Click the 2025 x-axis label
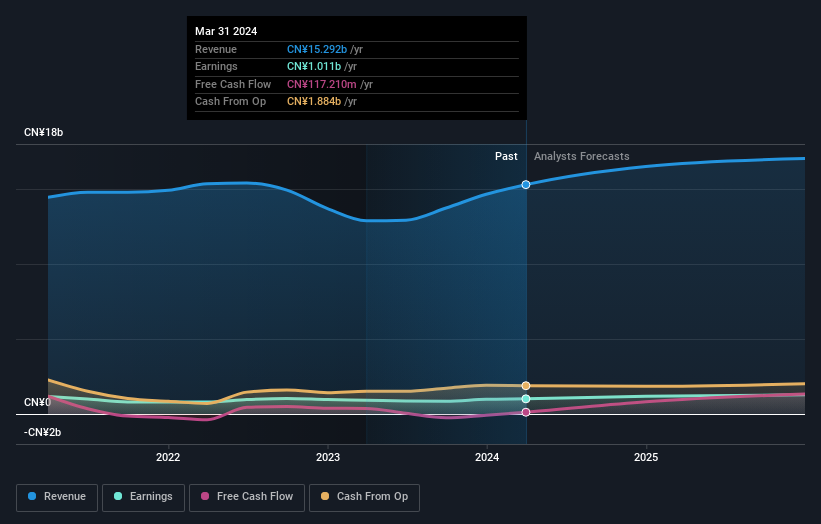The height and width of the screenshot is (524, 821). [646, 457]
